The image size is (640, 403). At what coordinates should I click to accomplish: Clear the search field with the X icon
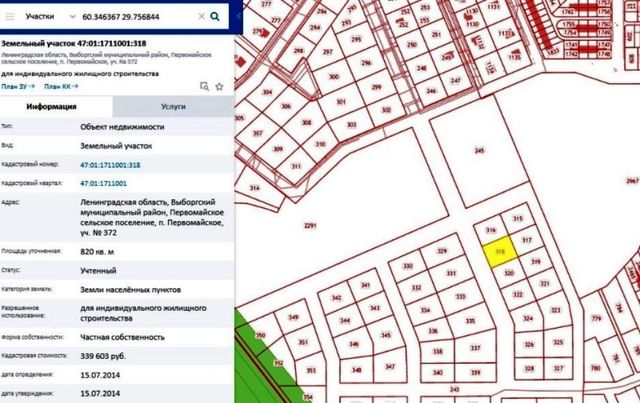coord(202,16)
